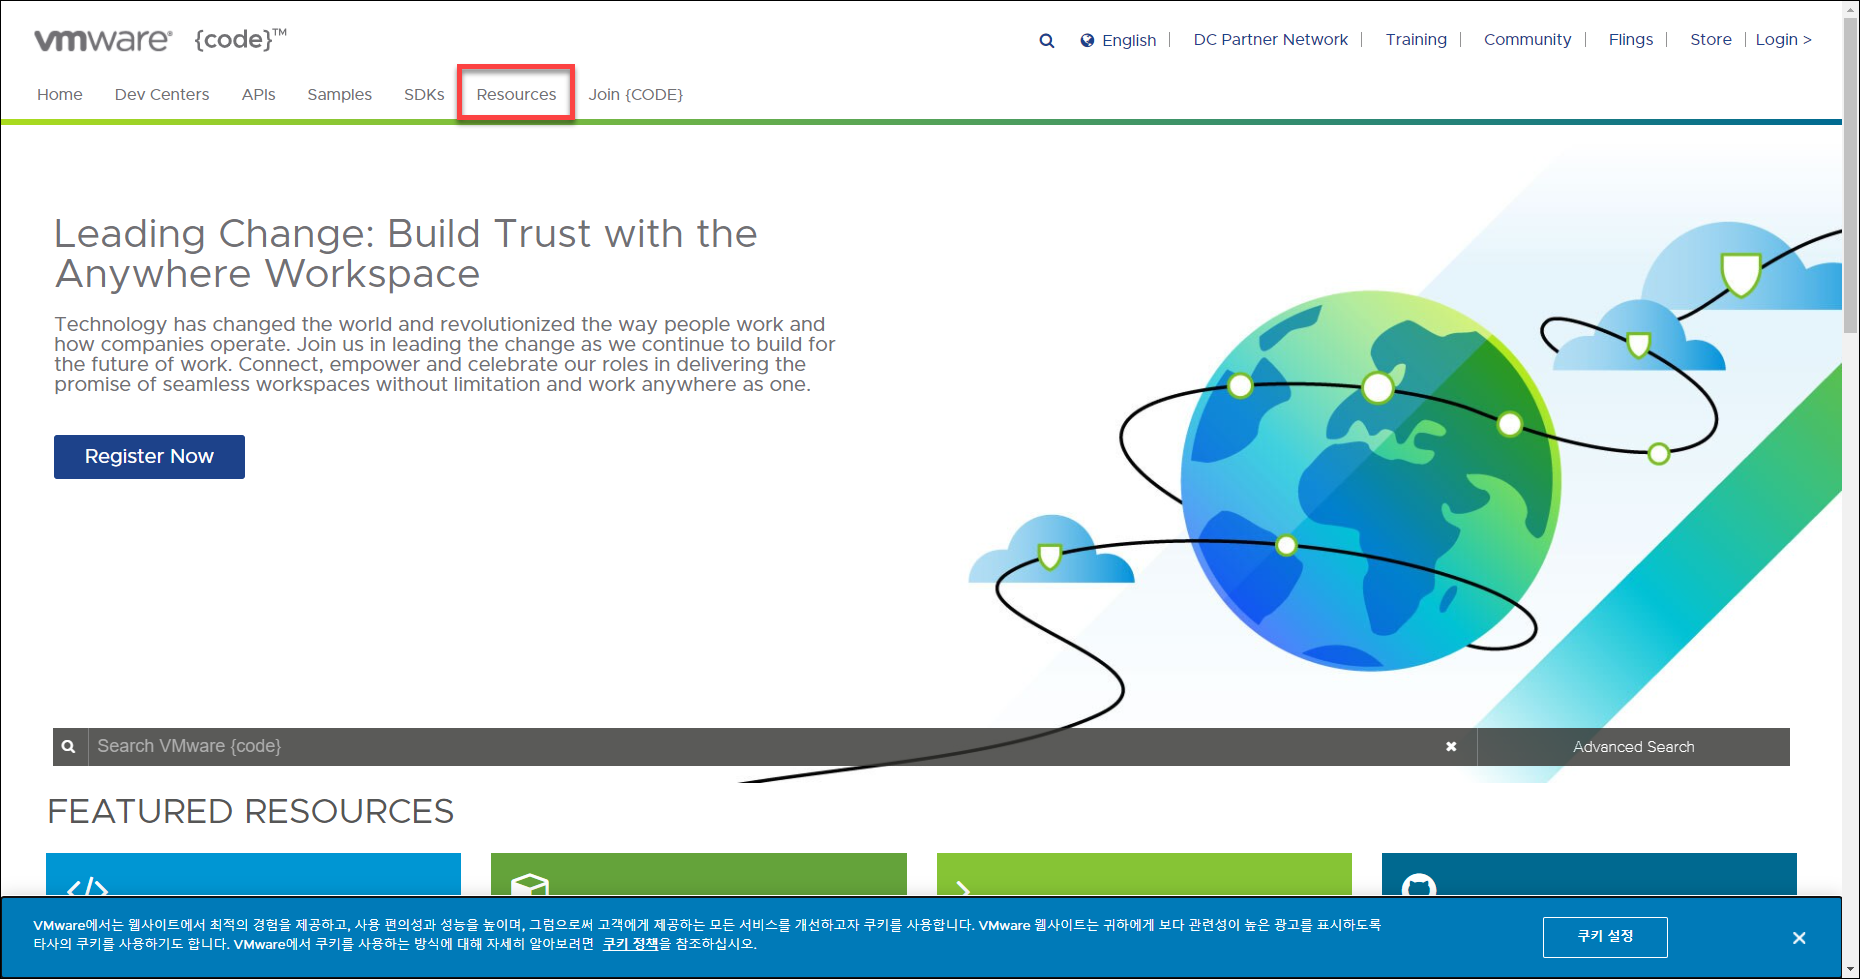Click the page vertical scrollbar
The width and height of the screenshot is (1860, 979).
coord(1851,175)
